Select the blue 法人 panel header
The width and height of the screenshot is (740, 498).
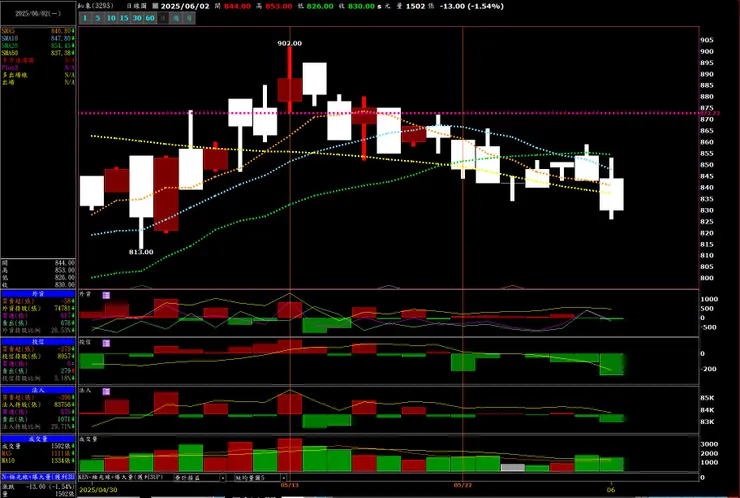[x=38, y=390]
